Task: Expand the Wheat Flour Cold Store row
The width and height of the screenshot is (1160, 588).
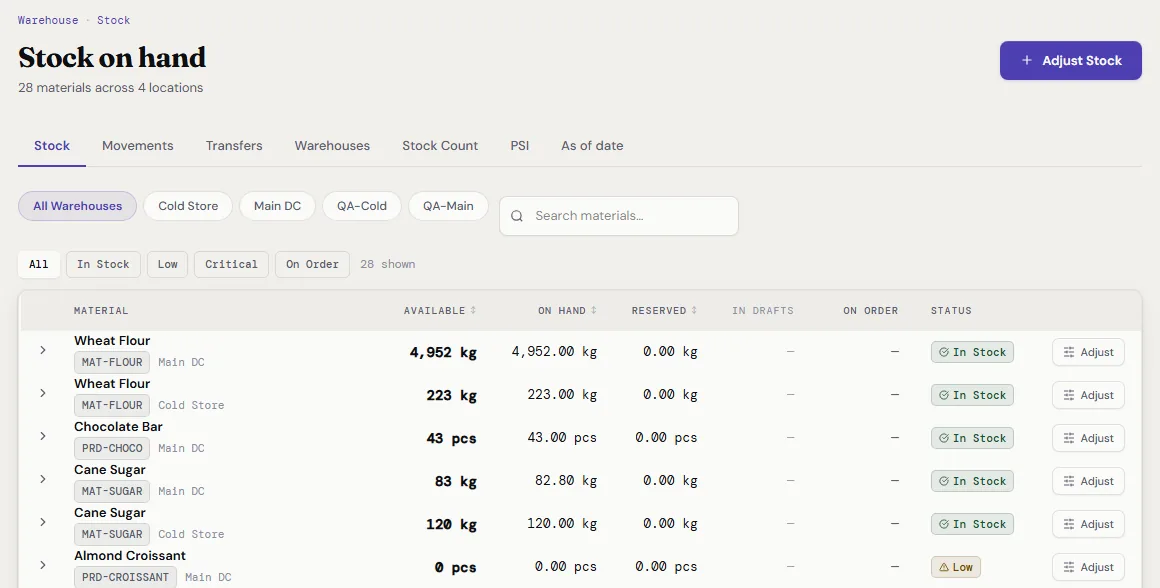Action: [43, 393]
